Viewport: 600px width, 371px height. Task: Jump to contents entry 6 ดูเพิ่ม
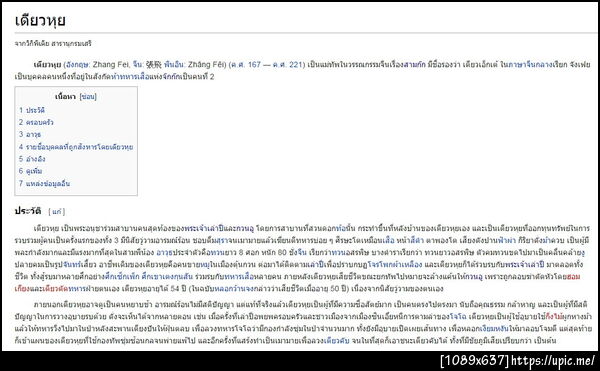pos(31,171)
